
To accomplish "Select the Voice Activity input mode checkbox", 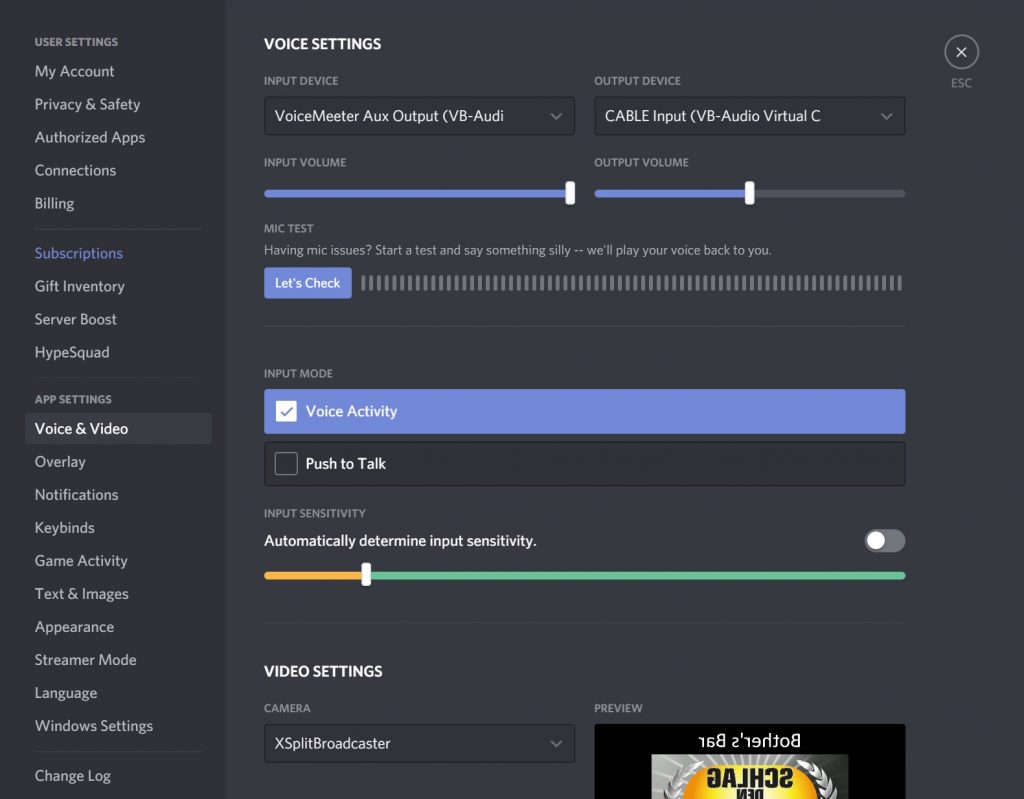I will pos(286,411).
